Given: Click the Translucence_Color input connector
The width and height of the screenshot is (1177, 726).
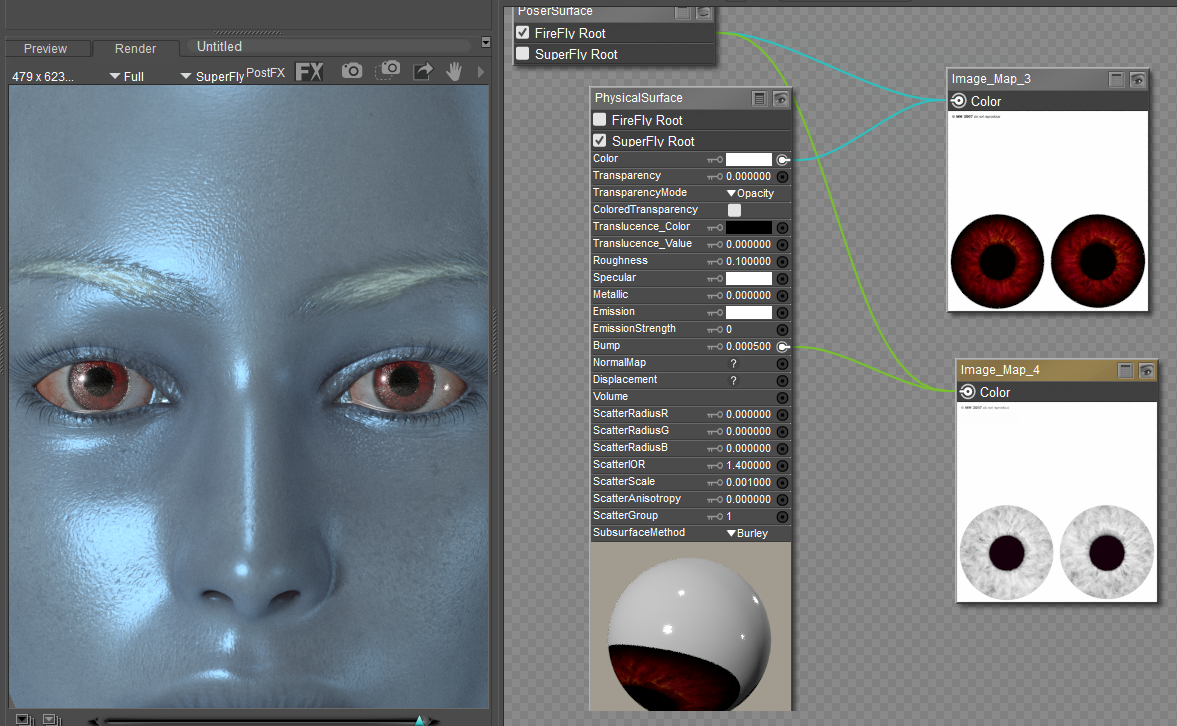Looking at the screenshot, I should (x=782, y=227).
